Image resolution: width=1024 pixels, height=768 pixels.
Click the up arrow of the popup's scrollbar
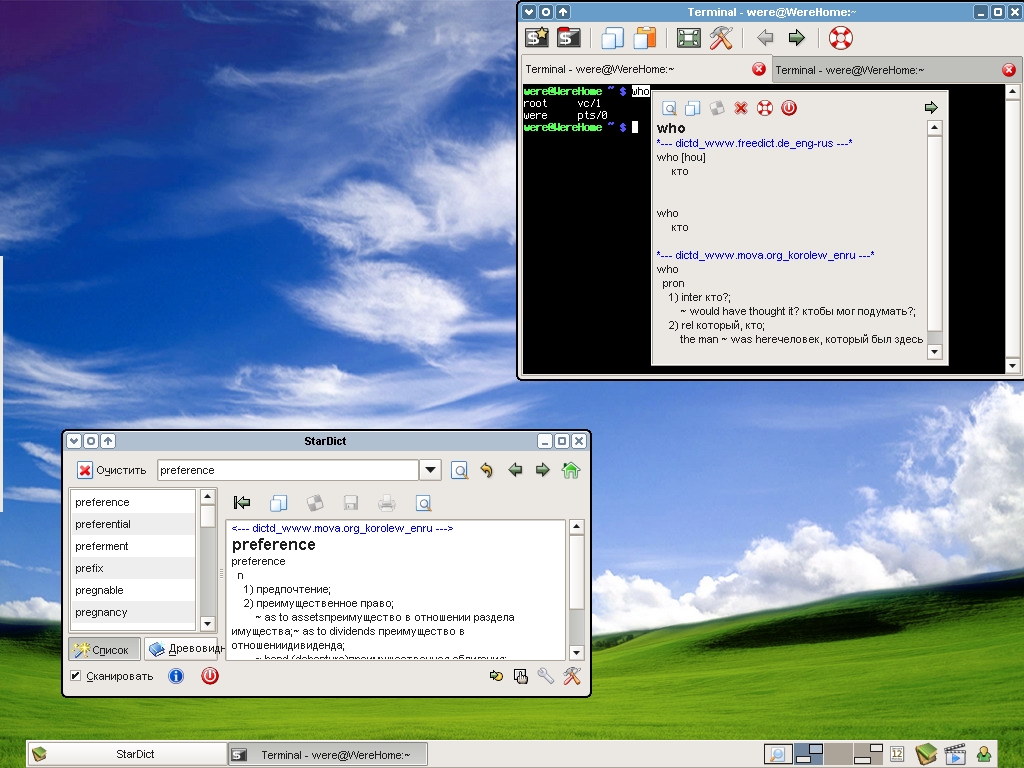tap(935, 128)
